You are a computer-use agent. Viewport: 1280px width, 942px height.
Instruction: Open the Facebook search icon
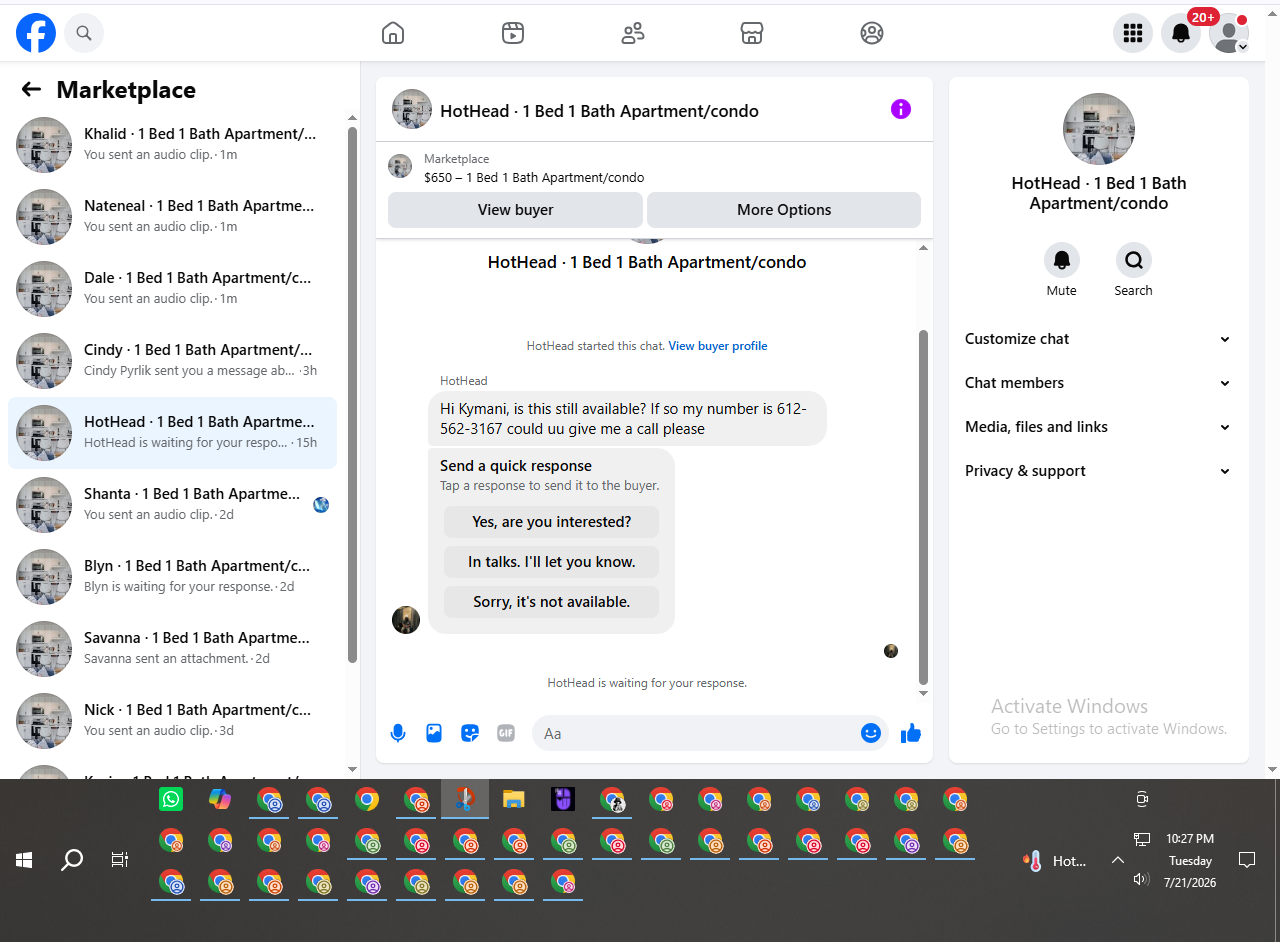(84, 33)
